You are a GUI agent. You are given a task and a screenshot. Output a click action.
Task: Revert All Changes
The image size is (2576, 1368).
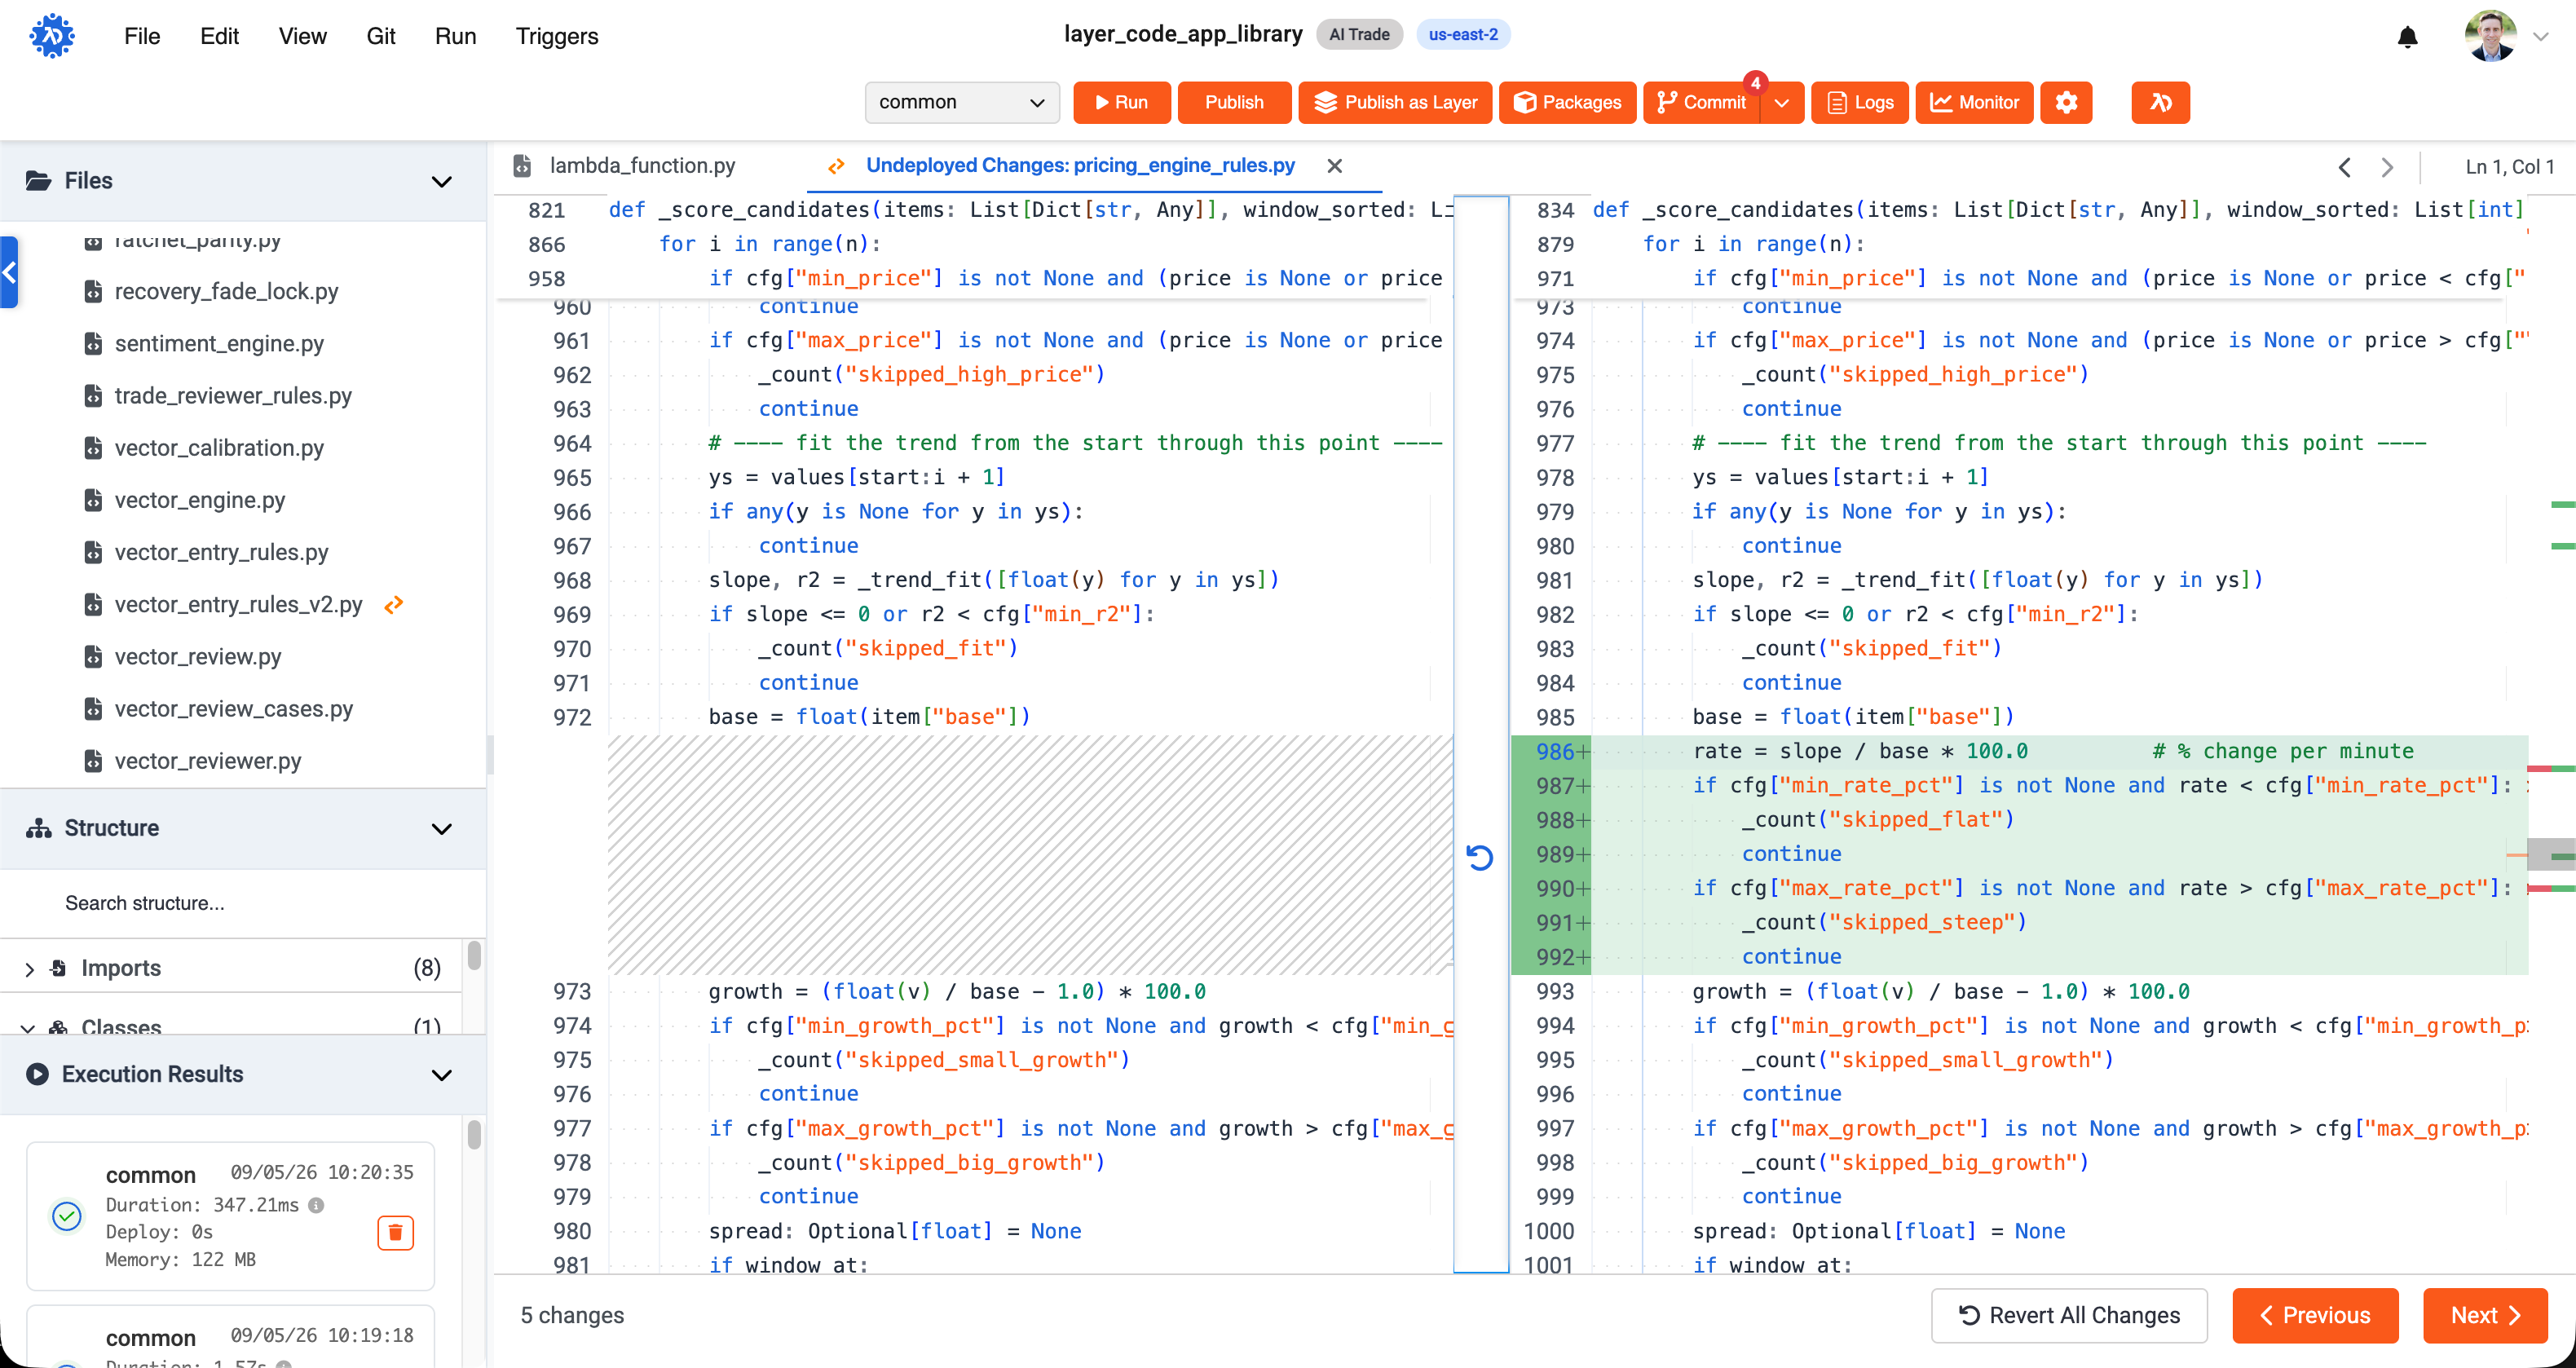point(2069,1315)
